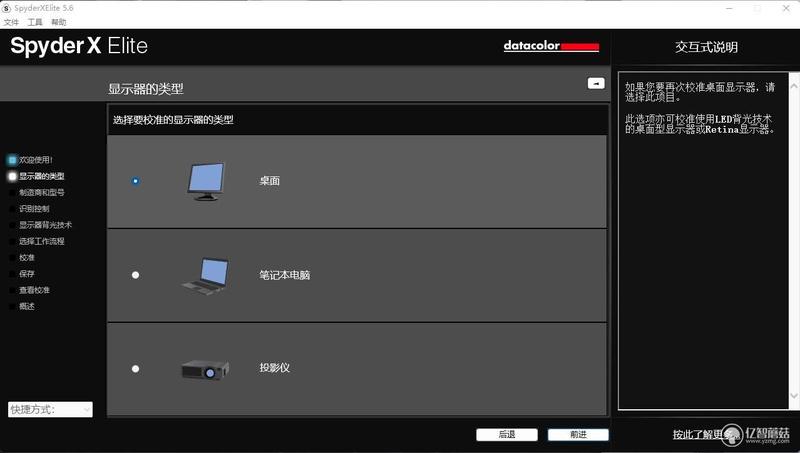800x453 pixels.
Task: Click the projector icon
Action: (x=205, y=369)
